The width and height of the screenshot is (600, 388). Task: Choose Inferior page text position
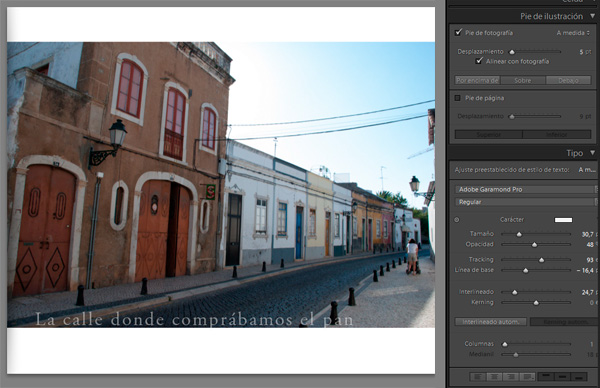point(557,135)
